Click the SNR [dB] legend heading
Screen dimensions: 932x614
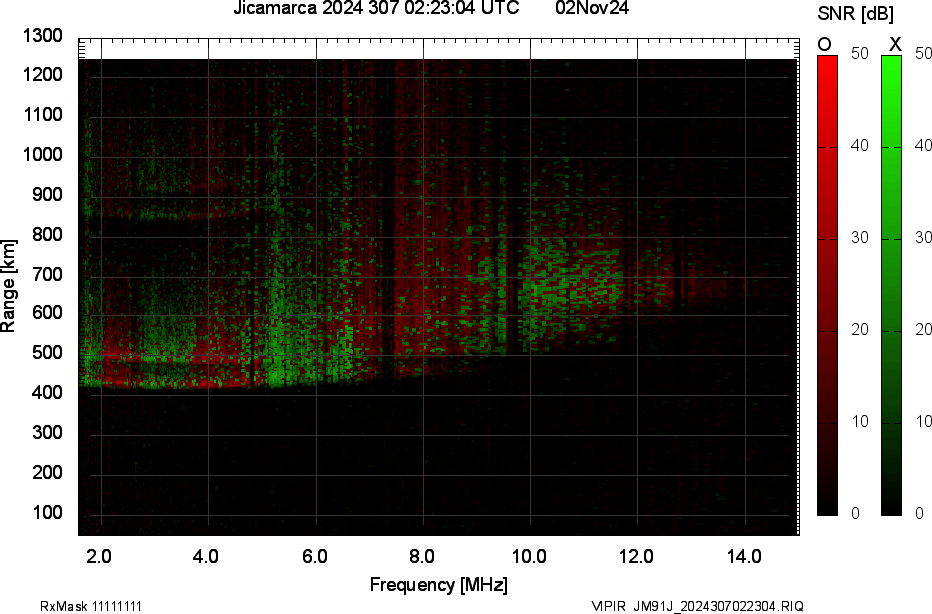coord(855,14)
